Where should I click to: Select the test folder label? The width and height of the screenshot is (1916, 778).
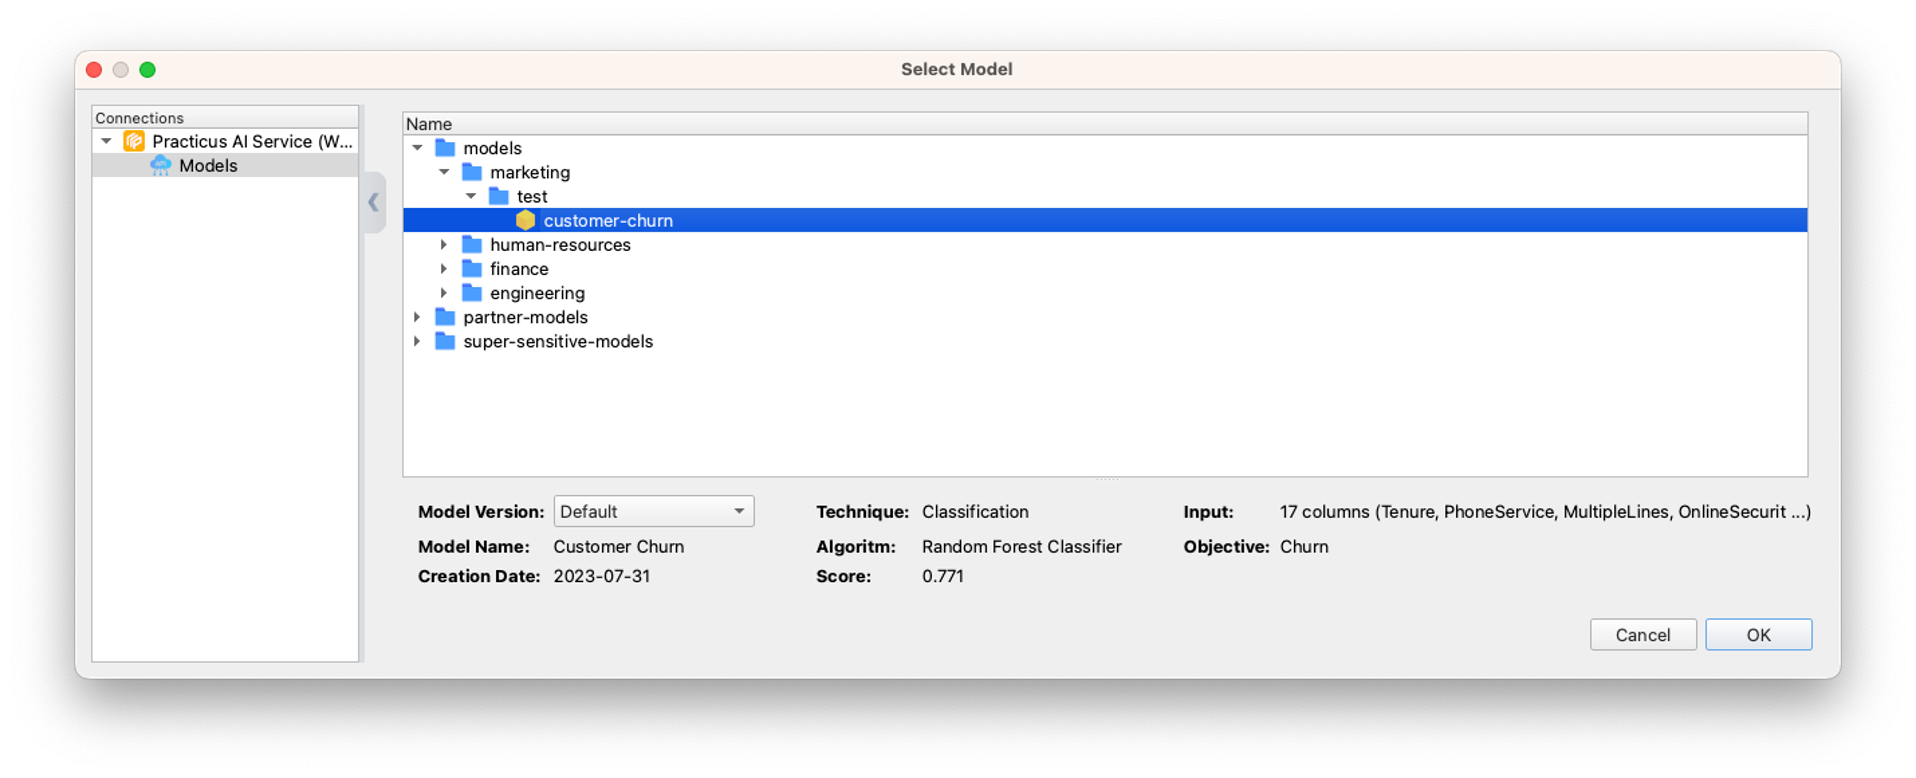click(x=532, y=197)
